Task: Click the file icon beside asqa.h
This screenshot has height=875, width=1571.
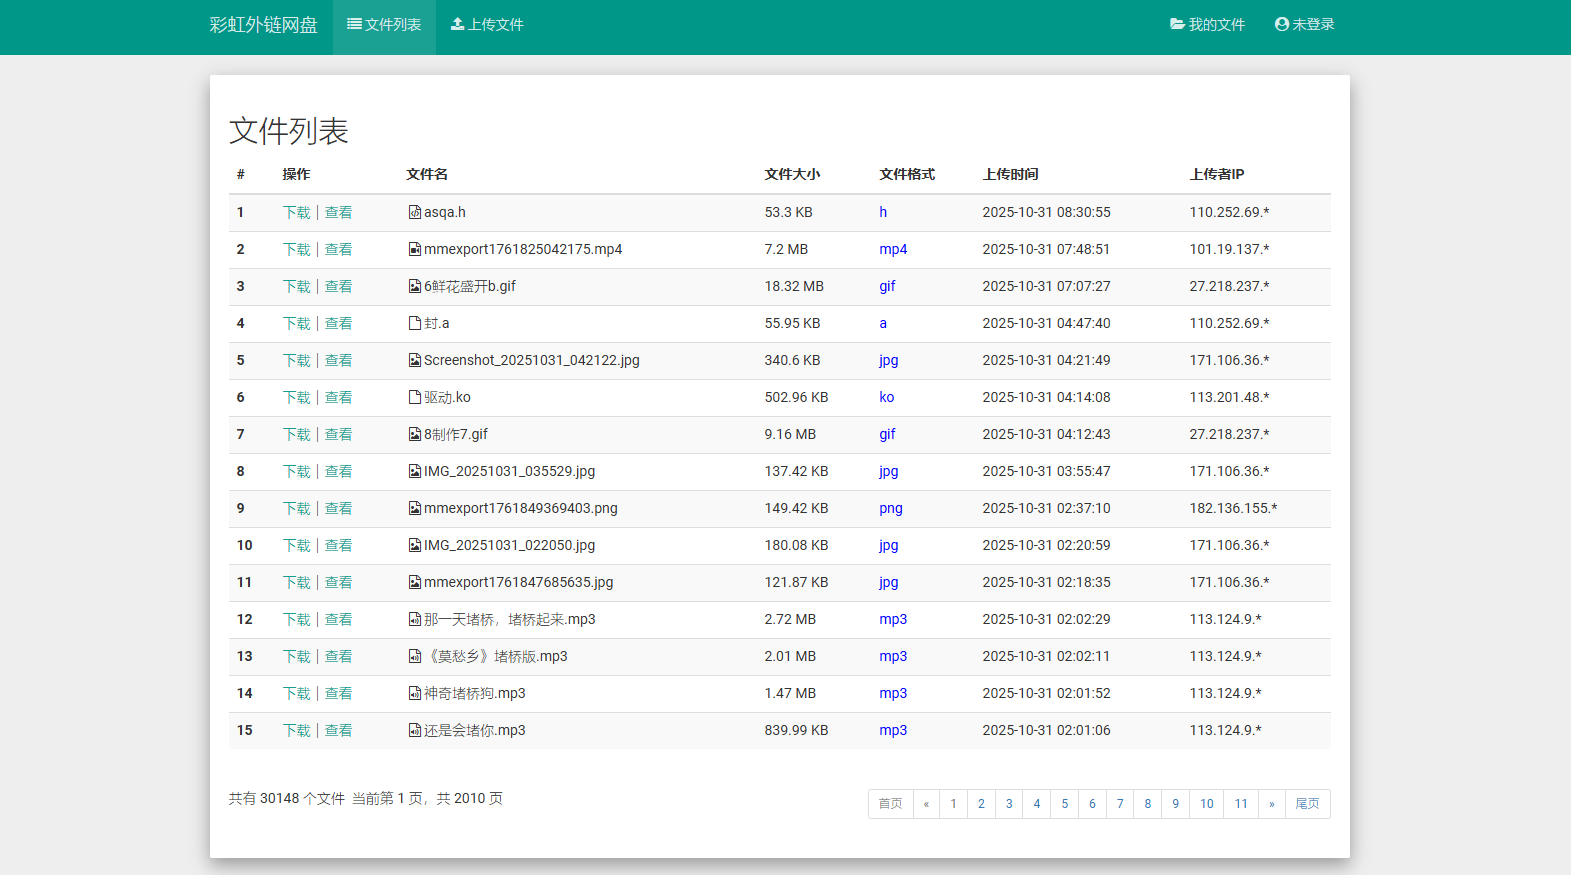Action: pyautogui.click(x=414, y=212)
